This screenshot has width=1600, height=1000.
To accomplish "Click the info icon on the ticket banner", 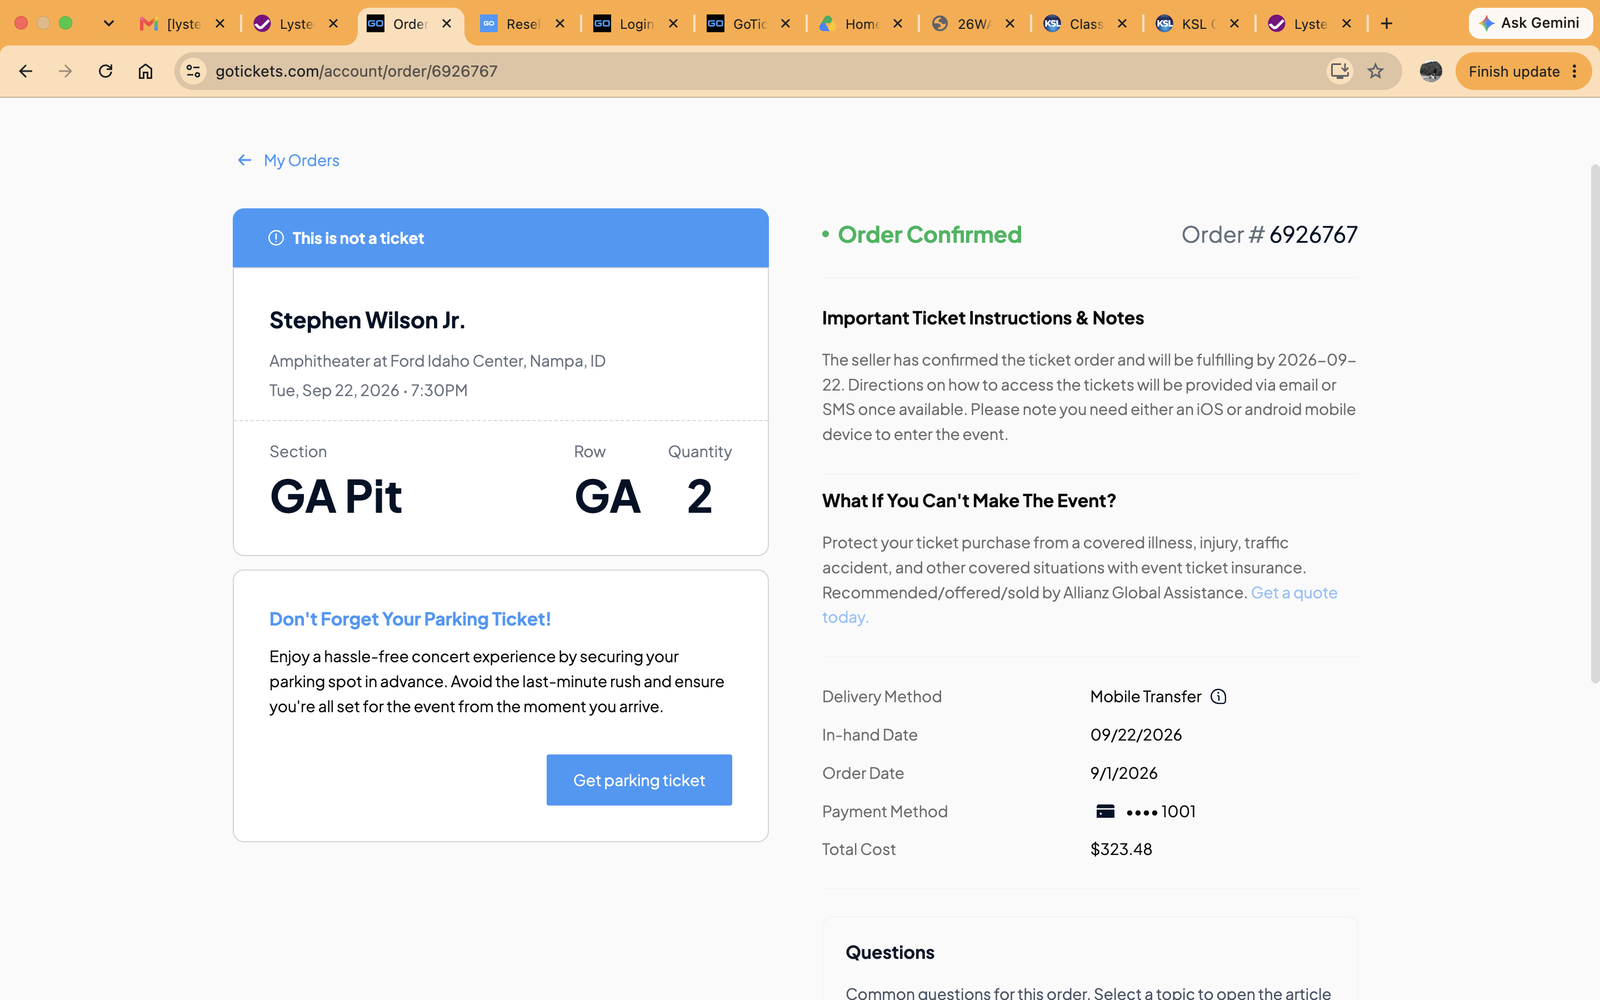I will click(x=276, y=238).
